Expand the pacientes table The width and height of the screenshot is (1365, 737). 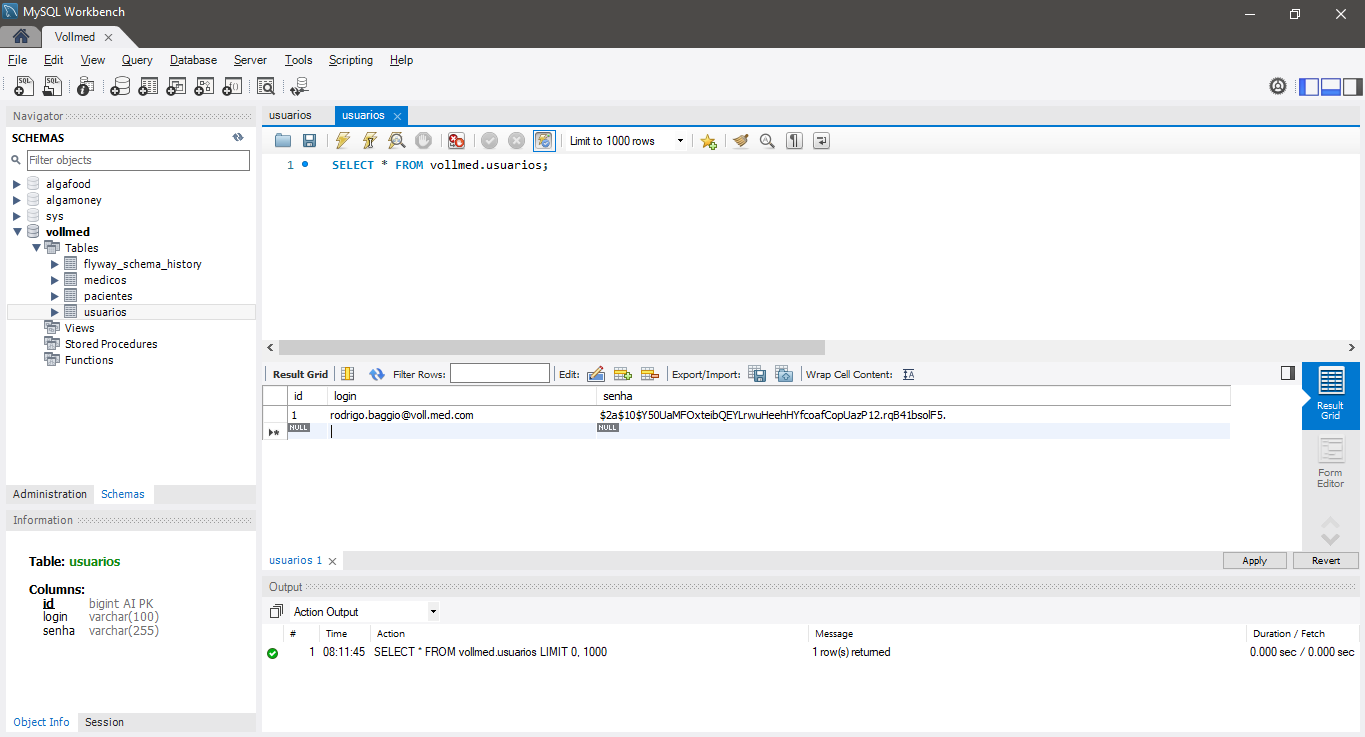[55, 296]
